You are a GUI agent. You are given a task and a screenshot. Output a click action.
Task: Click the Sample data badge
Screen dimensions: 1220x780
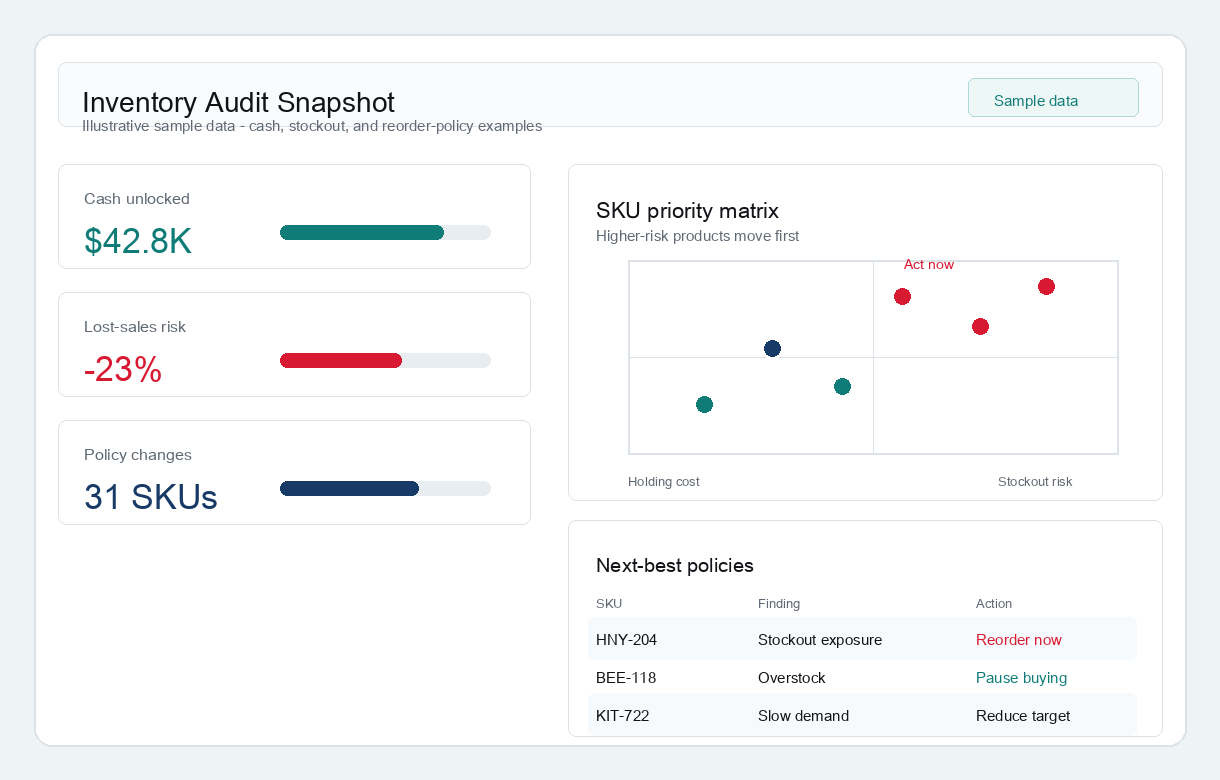(1053, 98)
